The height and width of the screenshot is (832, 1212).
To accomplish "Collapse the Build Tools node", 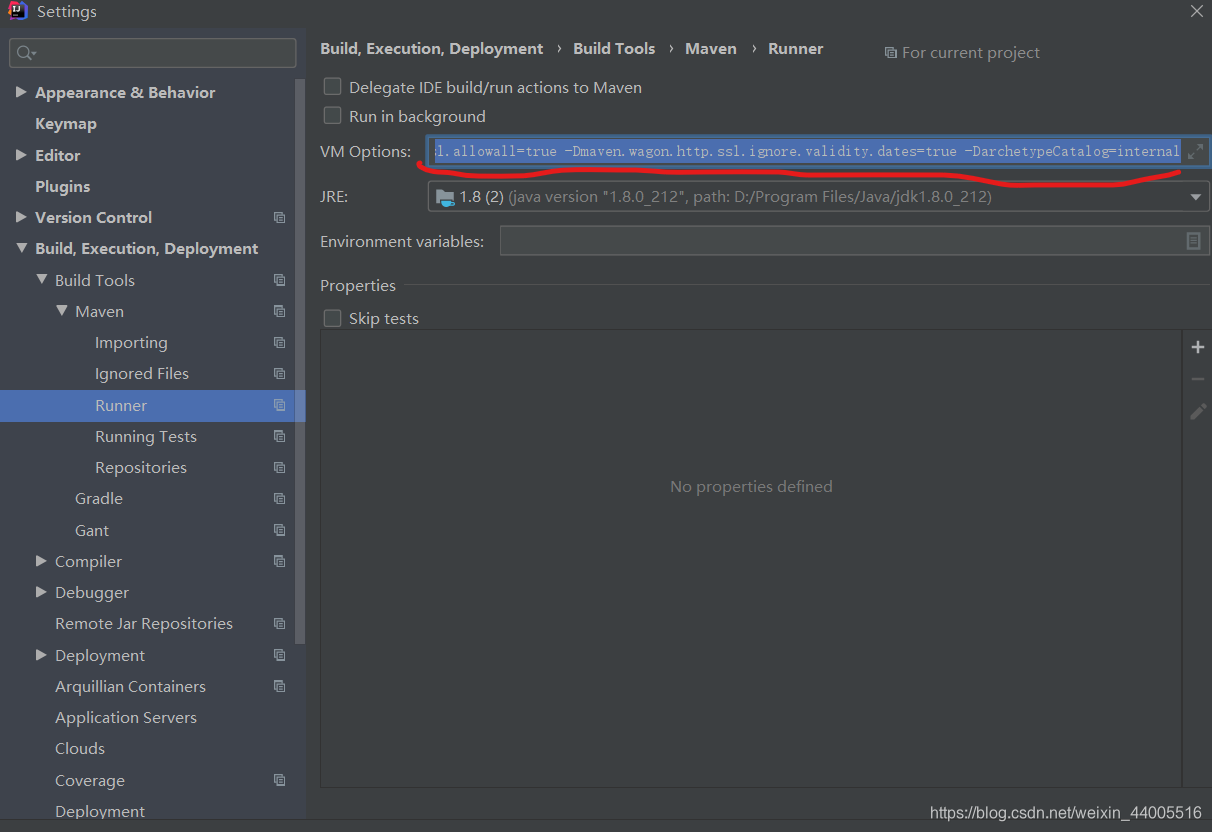I will coord(41,280).
